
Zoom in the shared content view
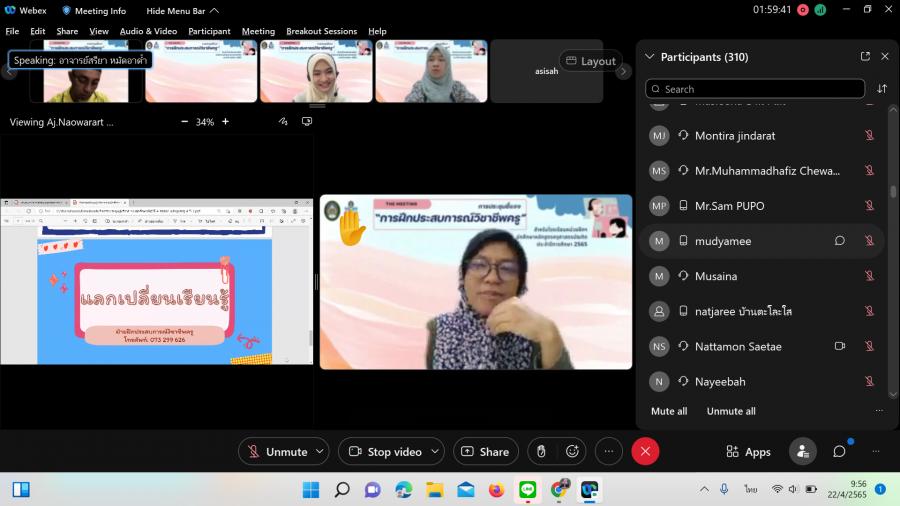coord(225,122)
